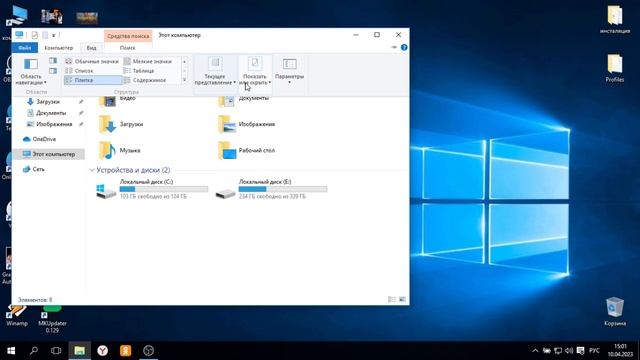The image size is (640, 360).
Task: Select OneDrive in navigation pane
Action: [44, 139]
